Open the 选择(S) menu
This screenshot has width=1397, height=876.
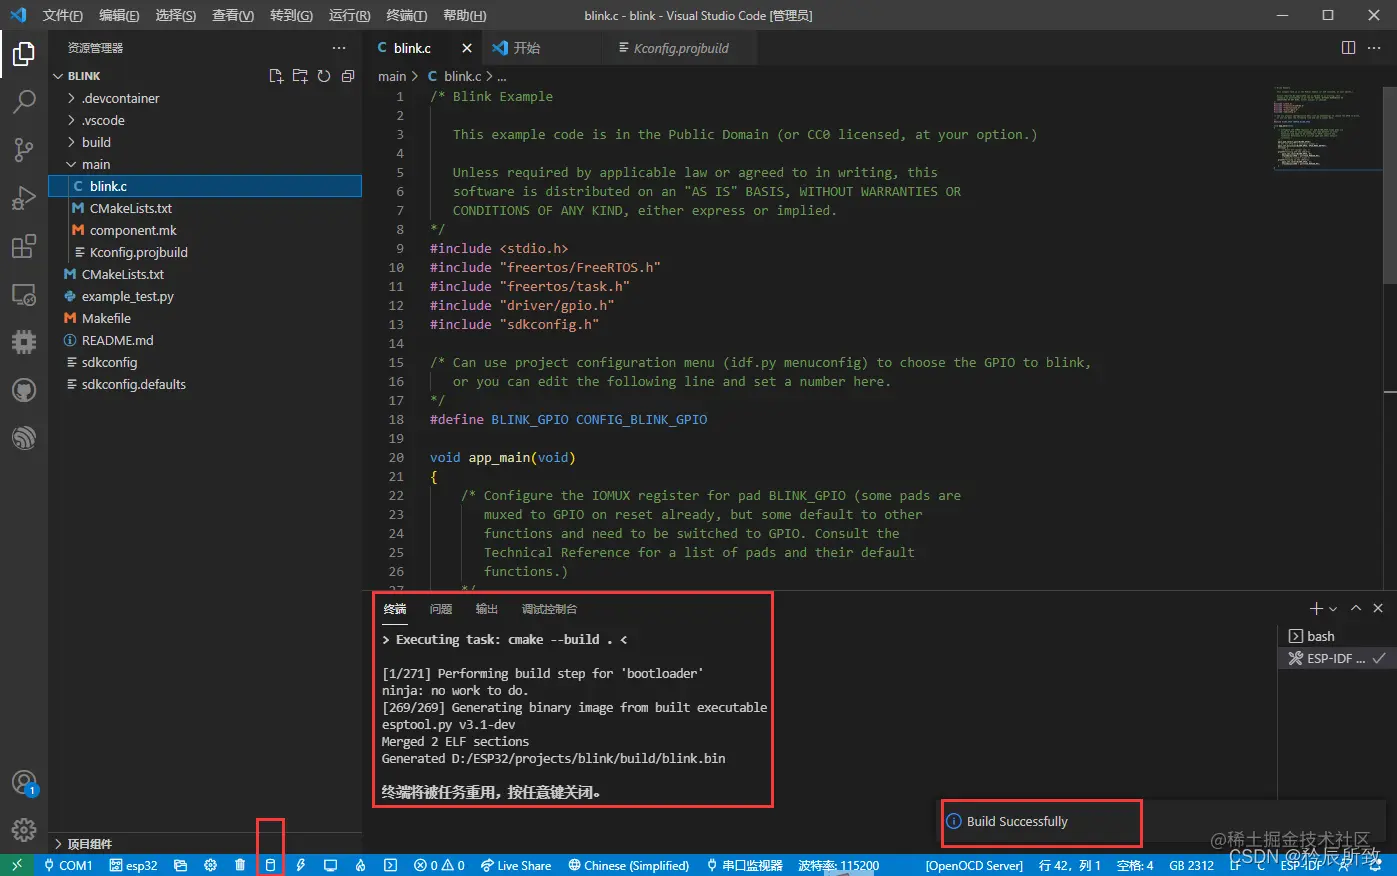point(175,15)
